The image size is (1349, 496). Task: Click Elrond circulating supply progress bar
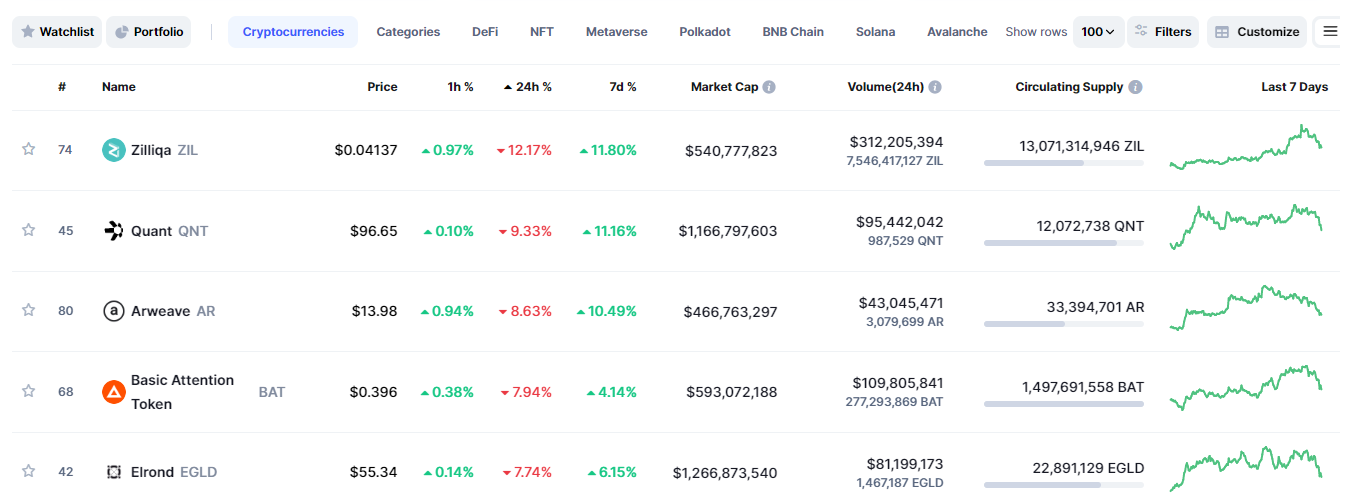pyautogui.click(x=1064, y=484)
